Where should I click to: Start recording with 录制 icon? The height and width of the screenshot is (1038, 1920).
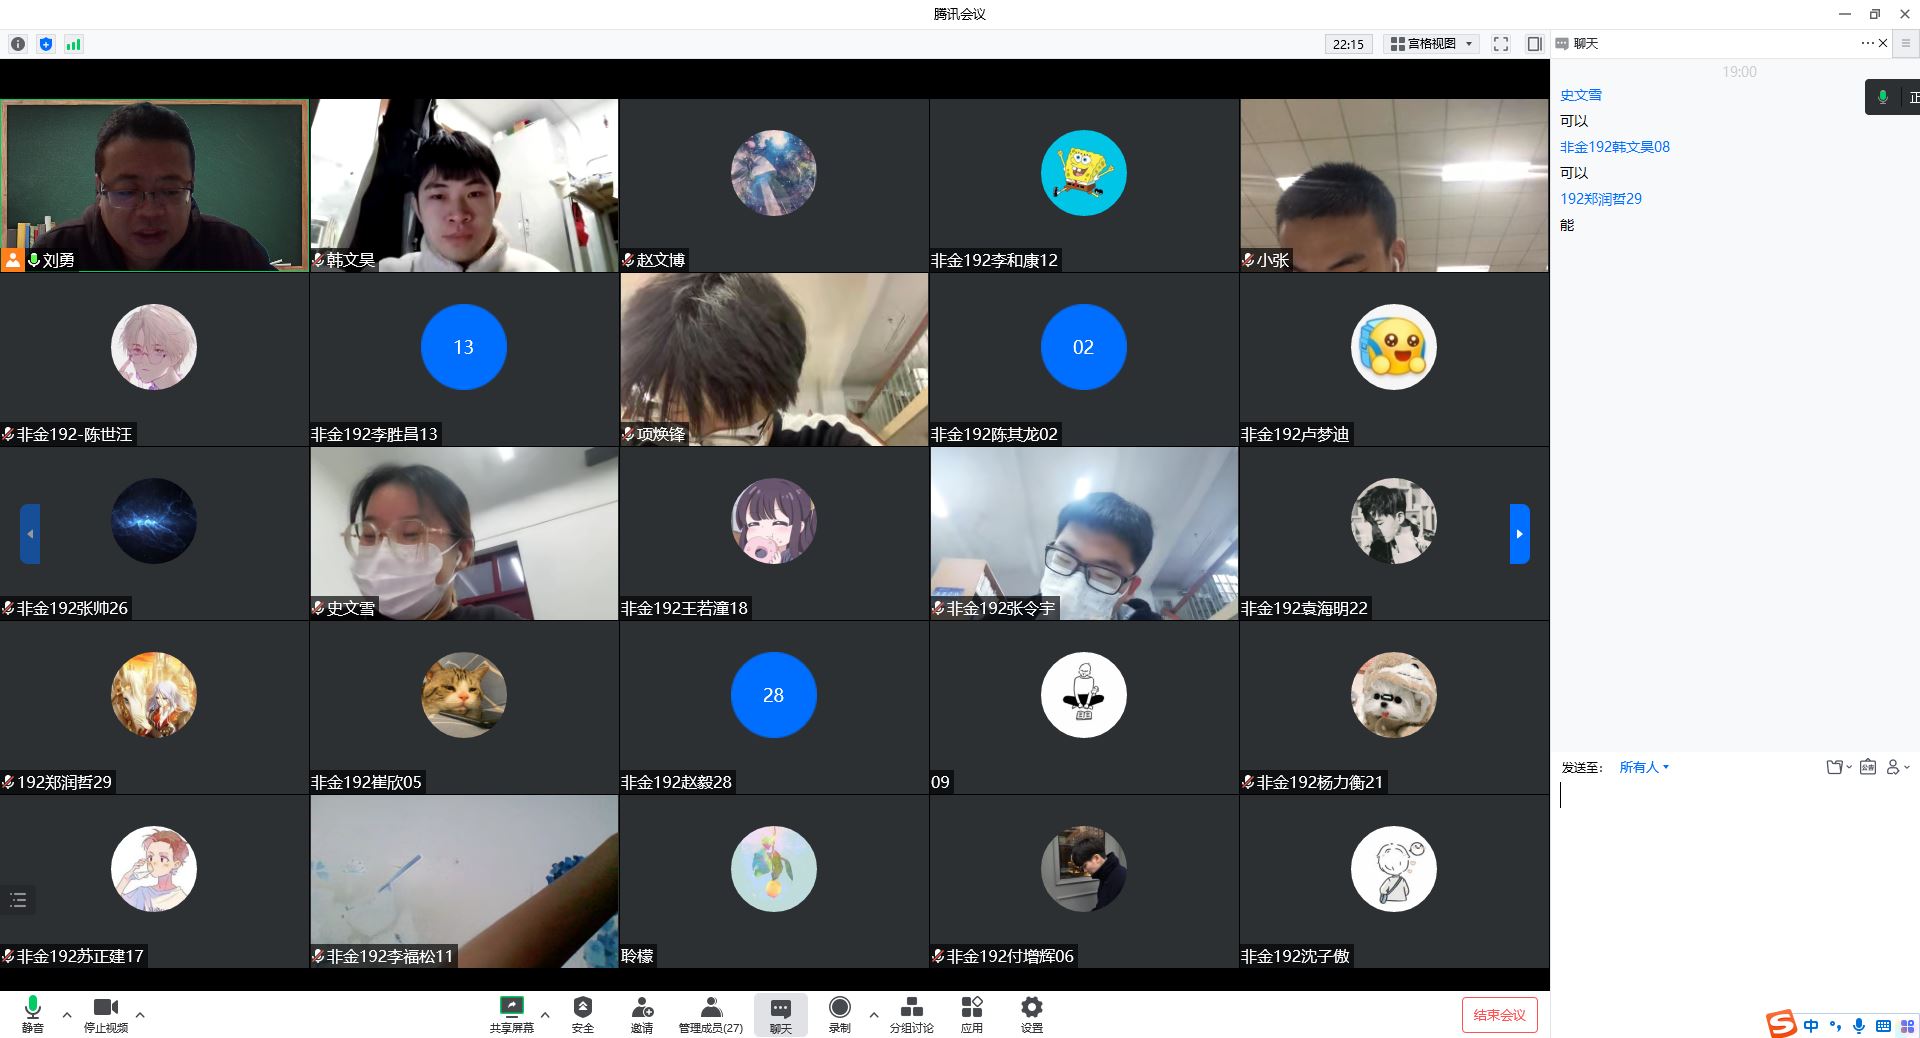tap(839, 1012)
